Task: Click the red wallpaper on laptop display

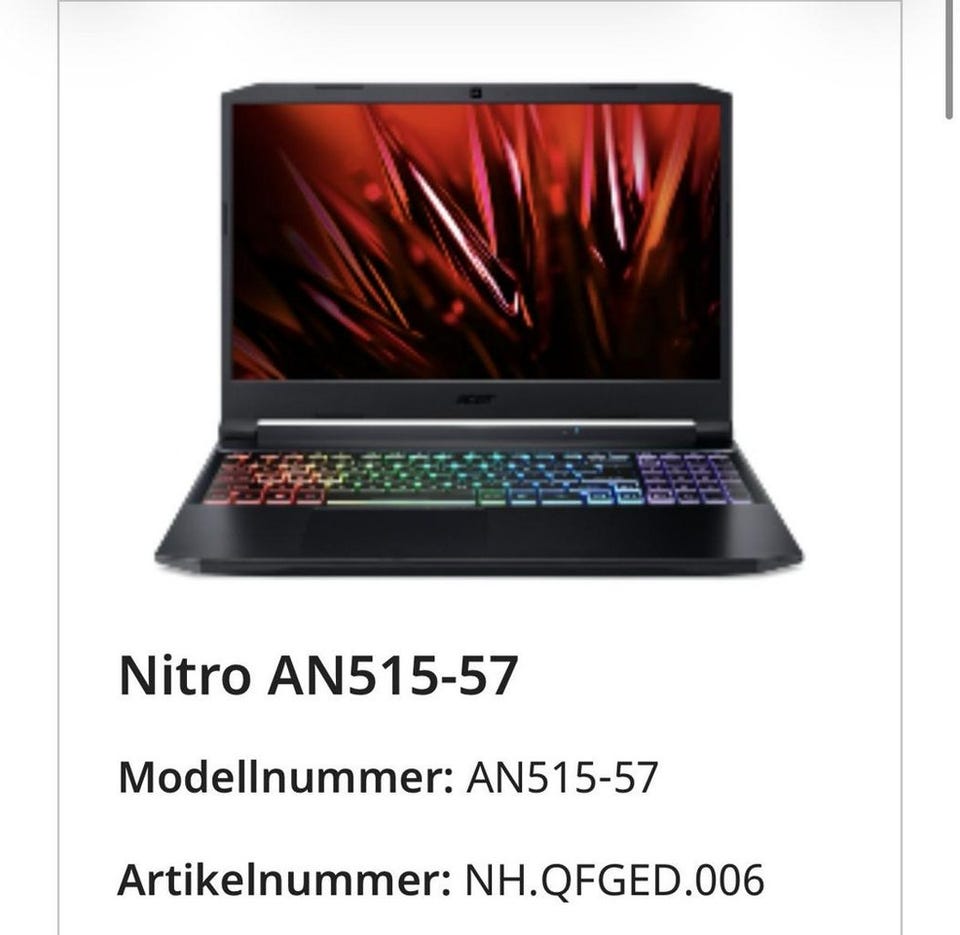Action: tap(476, 241)
